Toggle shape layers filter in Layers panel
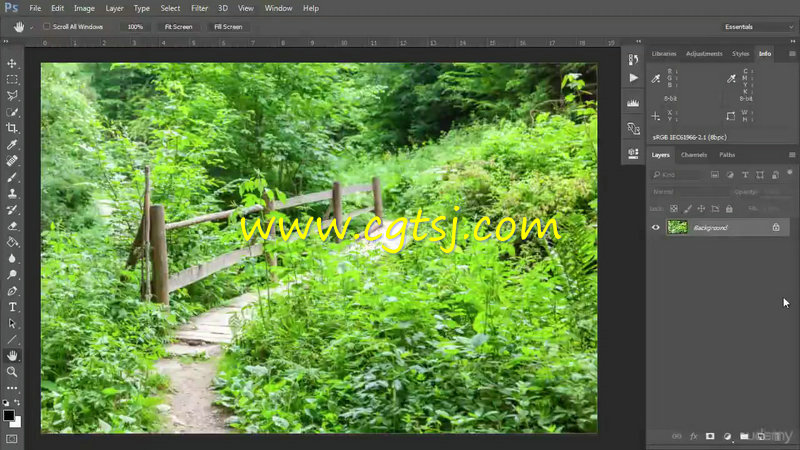 point(760,175)
